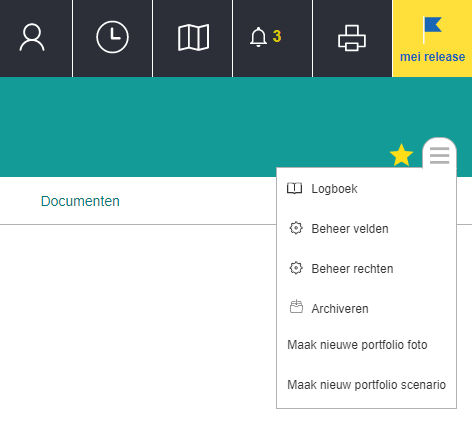Choose Beheer velden menu entry
Screen dimensions: 472x427
coord(350,229)
